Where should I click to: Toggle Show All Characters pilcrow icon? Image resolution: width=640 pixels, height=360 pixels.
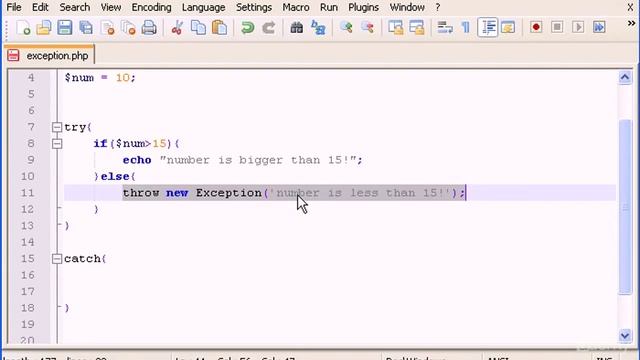point(466,28)
